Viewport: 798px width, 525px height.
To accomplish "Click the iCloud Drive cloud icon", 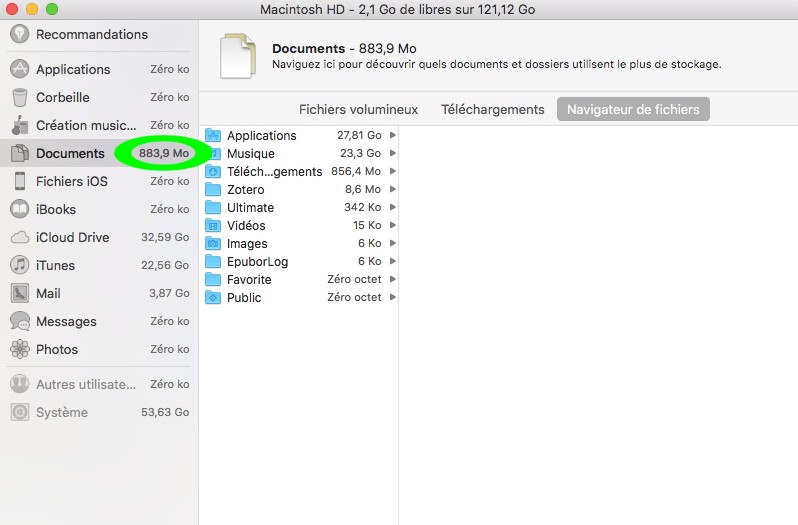I will click(19, 237).
